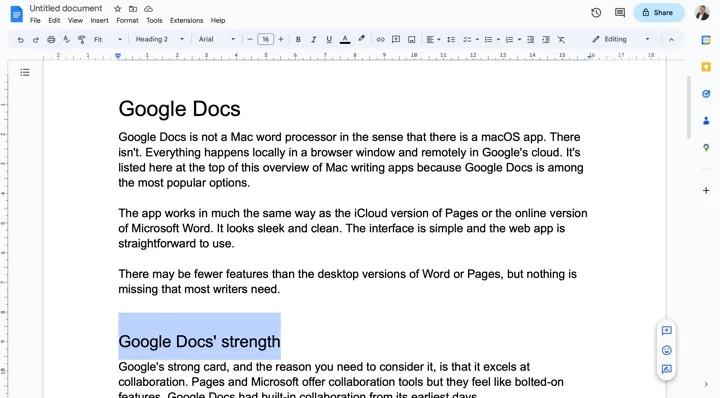The height and width of the screenshot is (398, 720).
Task: Open the Arial font dropdown
Action: point(216,39)
